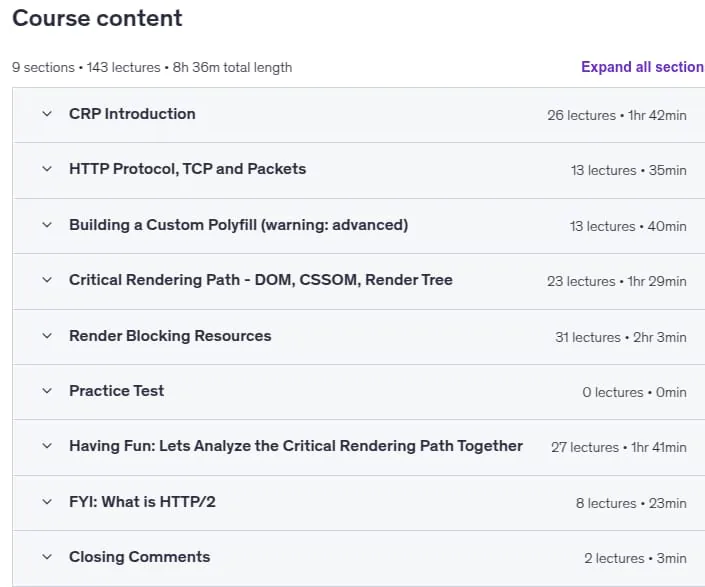Click the 8 lectures • 23min label
Screen dimensions: 705x587
631,503
